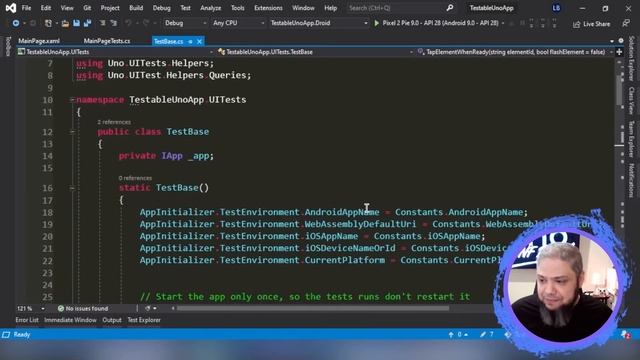
Task: Click the search magnifier icon
Action: [449, 8]
